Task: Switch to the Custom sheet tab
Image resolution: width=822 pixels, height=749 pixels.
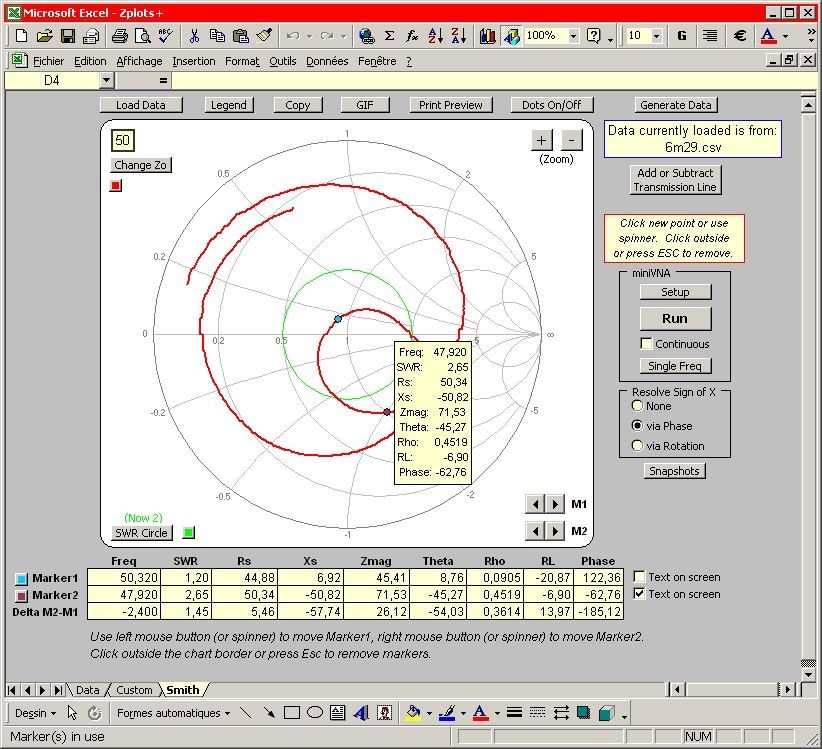Action: click(x=134, y=690)
